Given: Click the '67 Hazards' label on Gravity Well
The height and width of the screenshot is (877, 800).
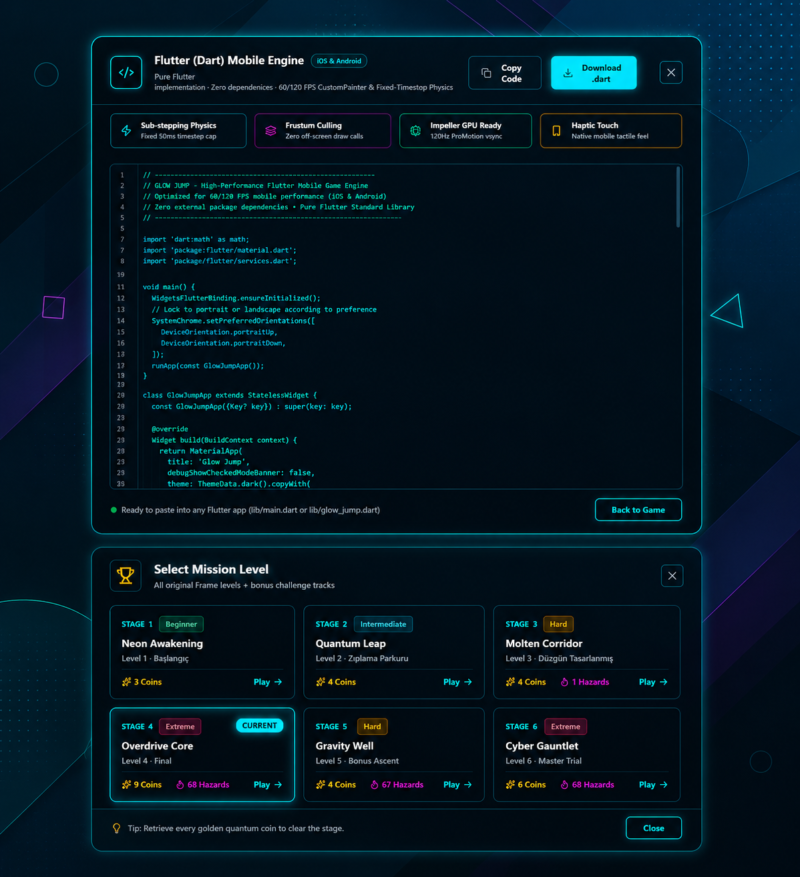Looking at the screenshot, I should pos(403,785).
